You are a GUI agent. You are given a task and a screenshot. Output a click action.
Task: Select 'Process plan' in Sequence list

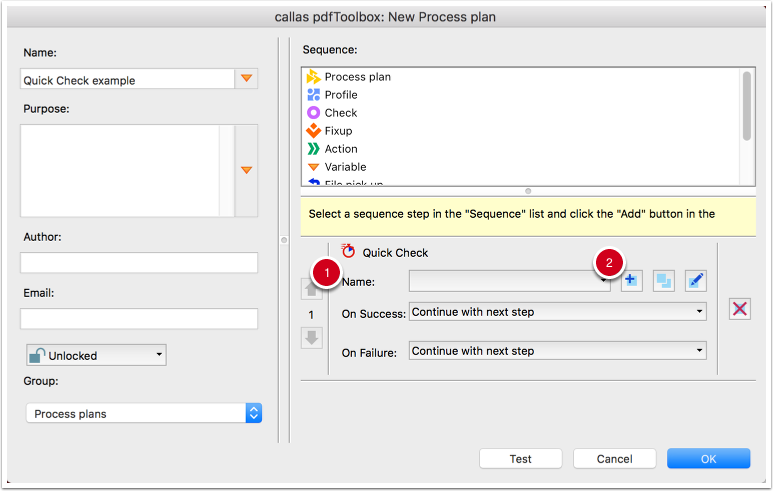(x=357, y=77)
